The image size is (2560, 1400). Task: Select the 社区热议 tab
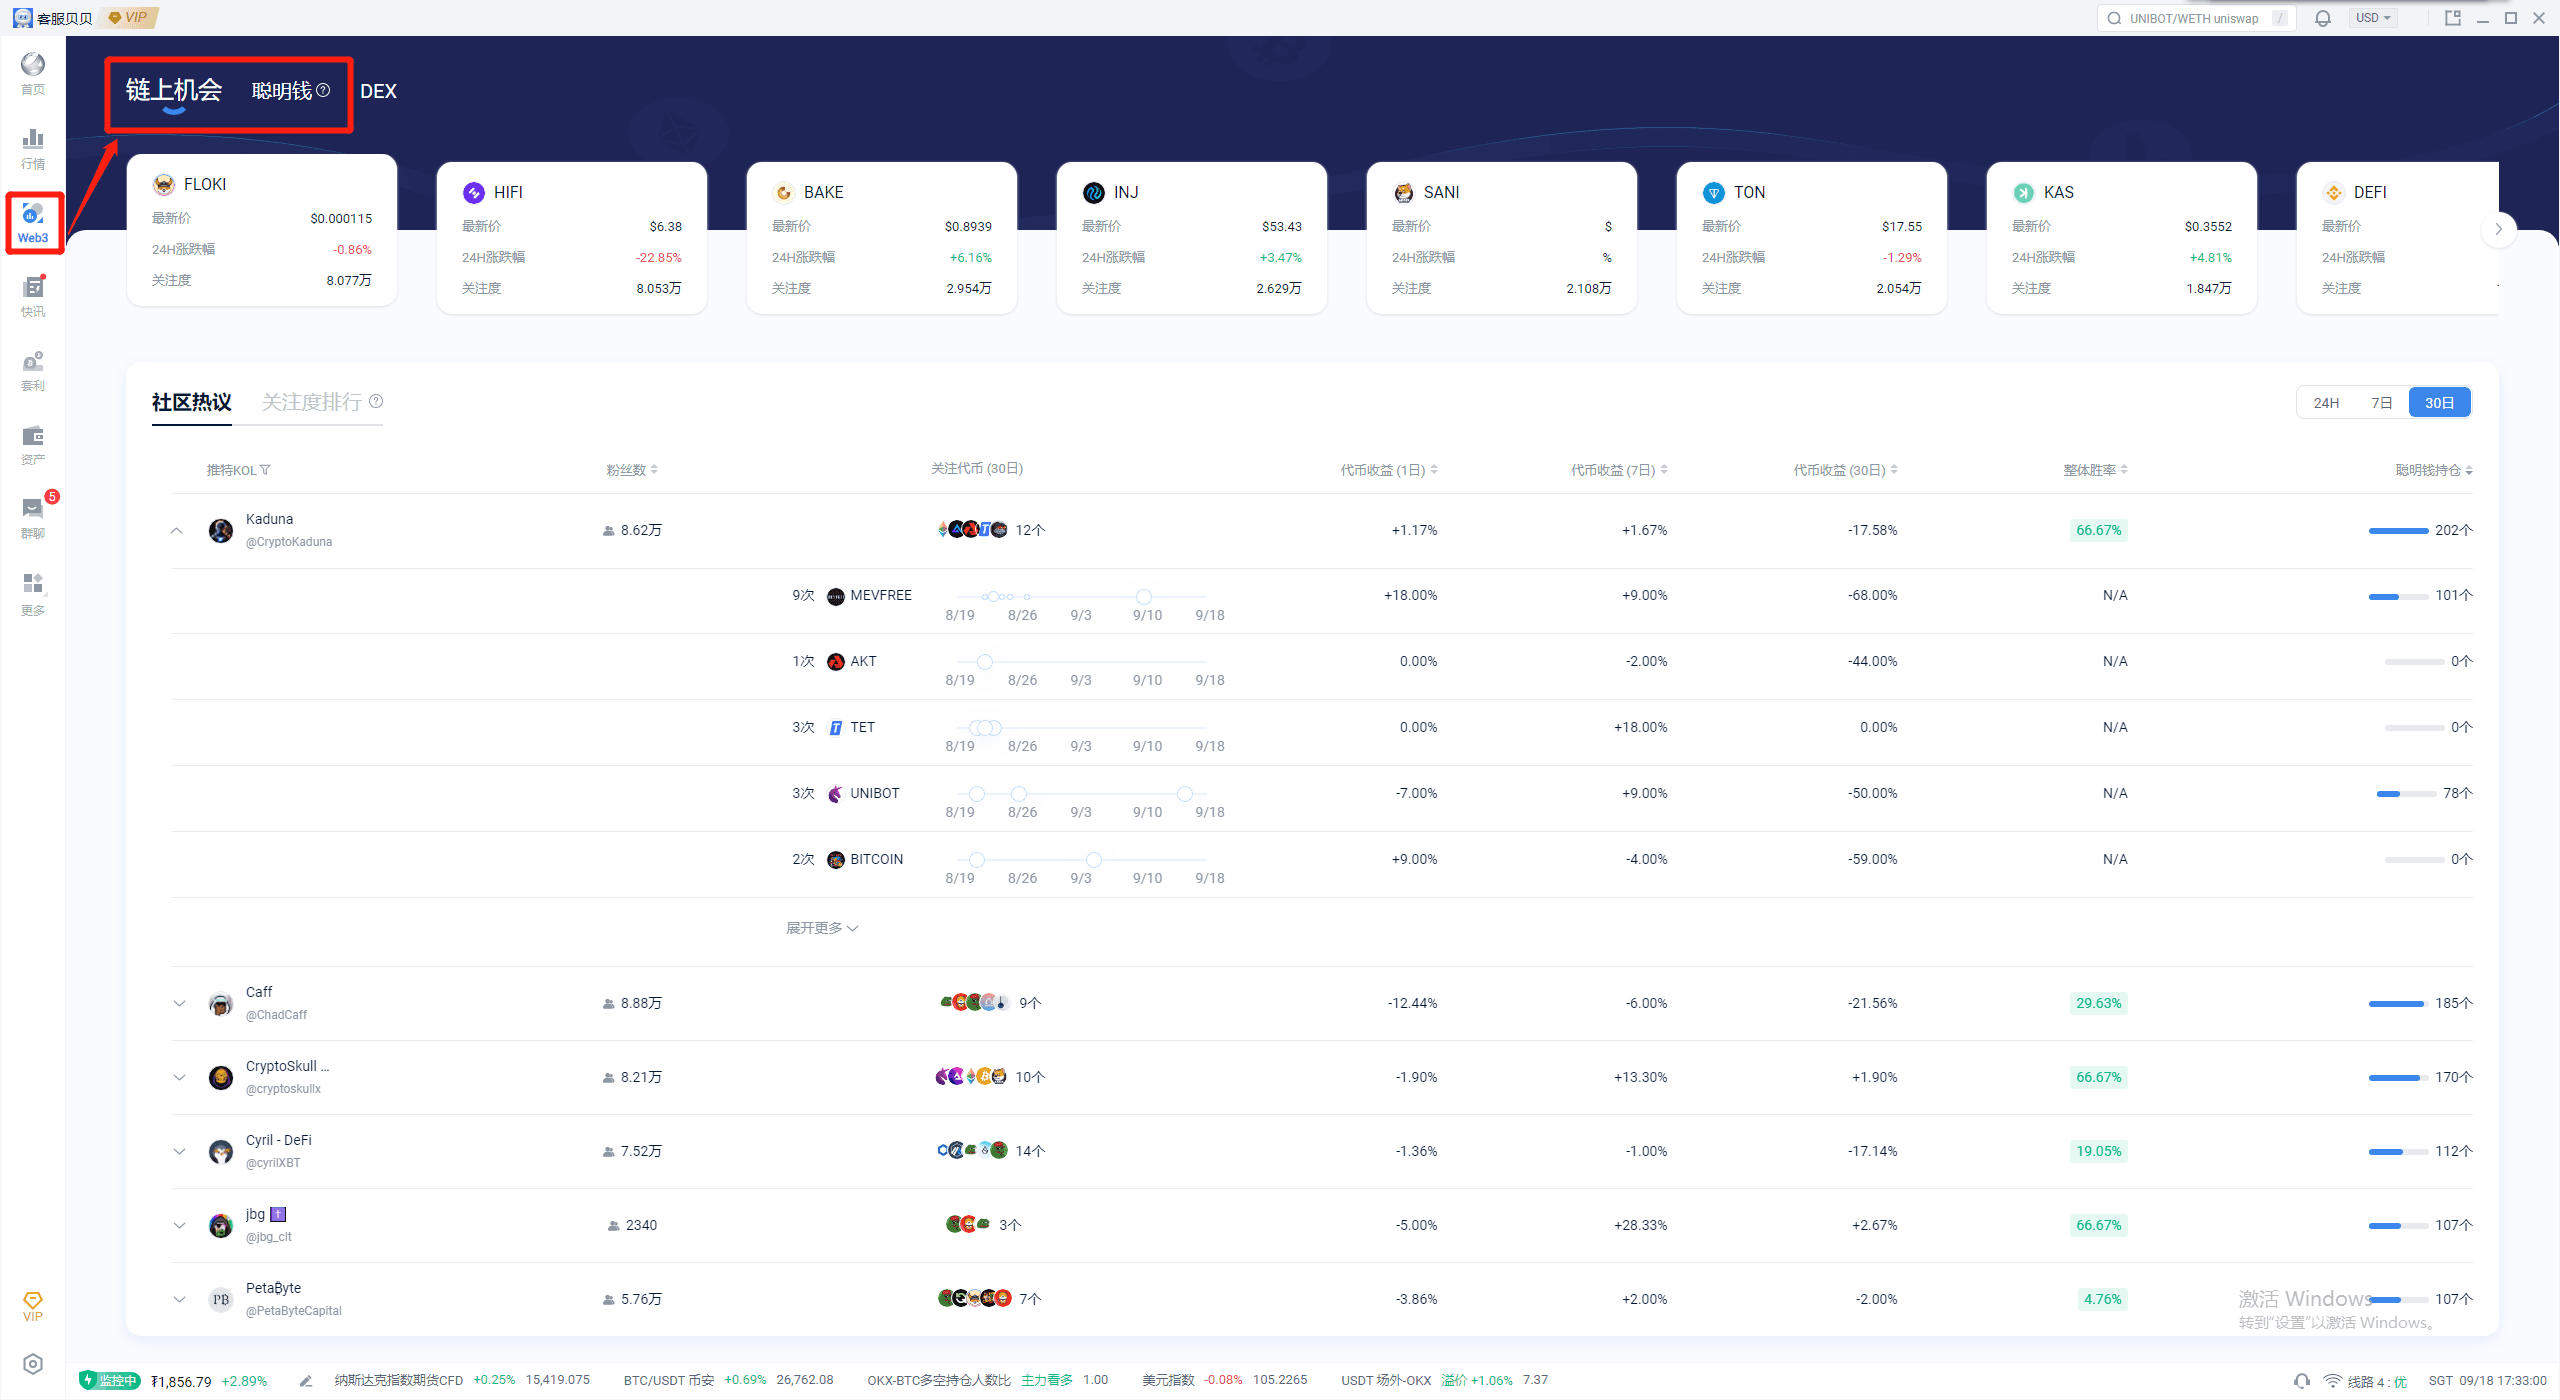(x=192, y=402)
